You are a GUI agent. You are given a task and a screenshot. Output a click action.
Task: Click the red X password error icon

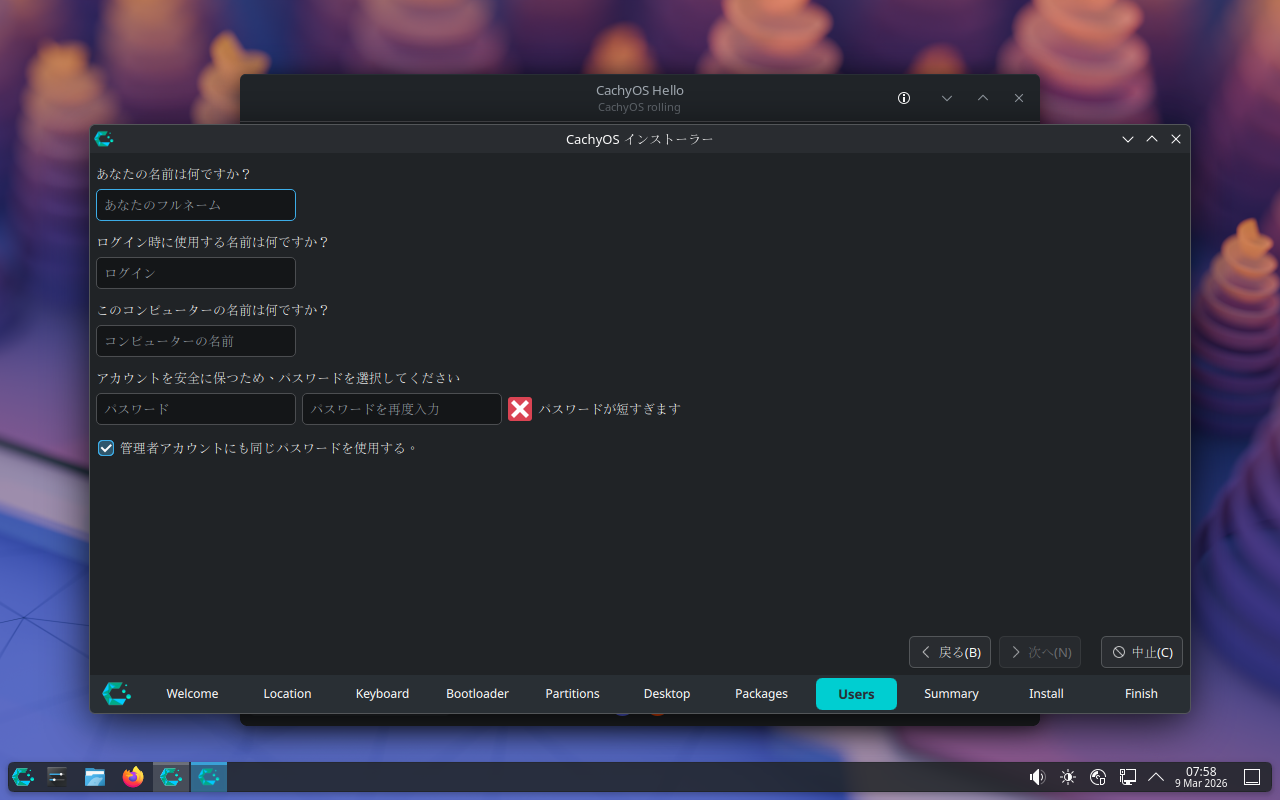[x=520, y=409]
